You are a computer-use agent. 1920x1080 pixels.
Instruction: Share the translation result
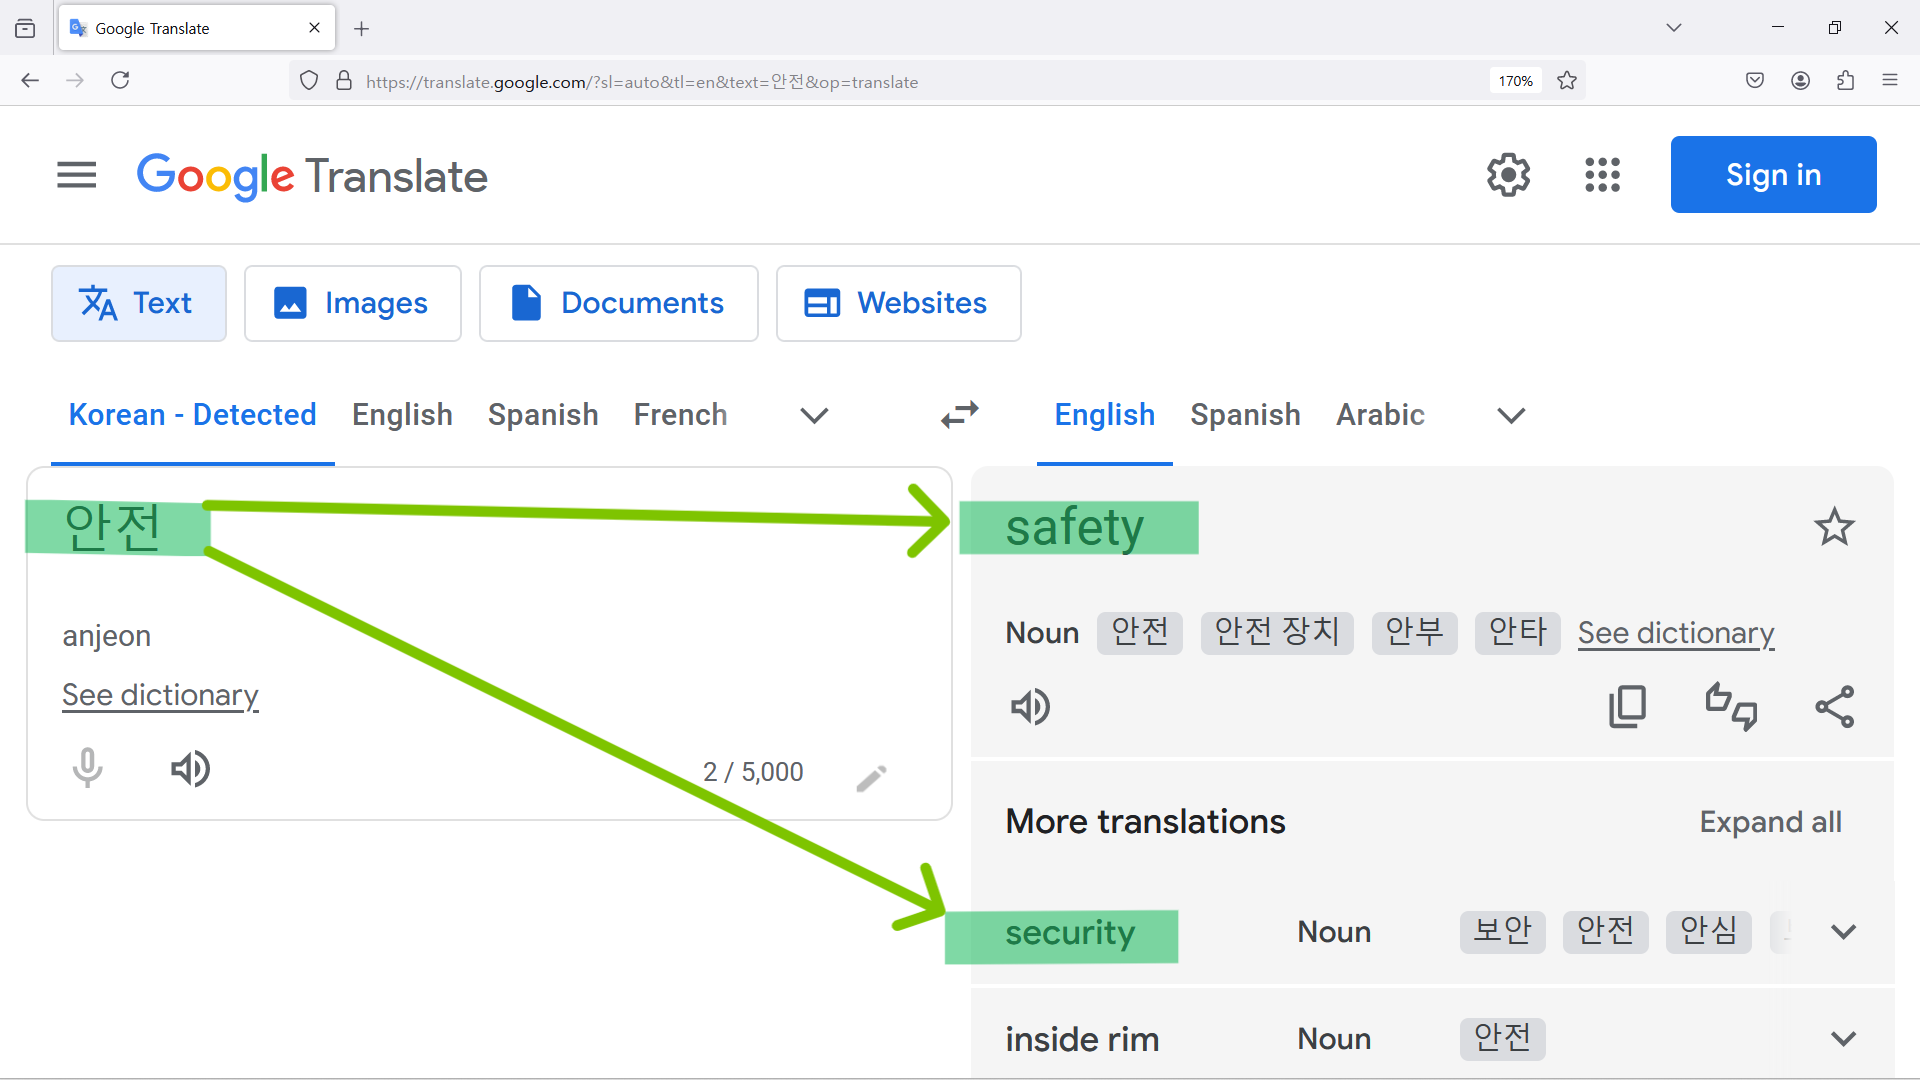1834,707
